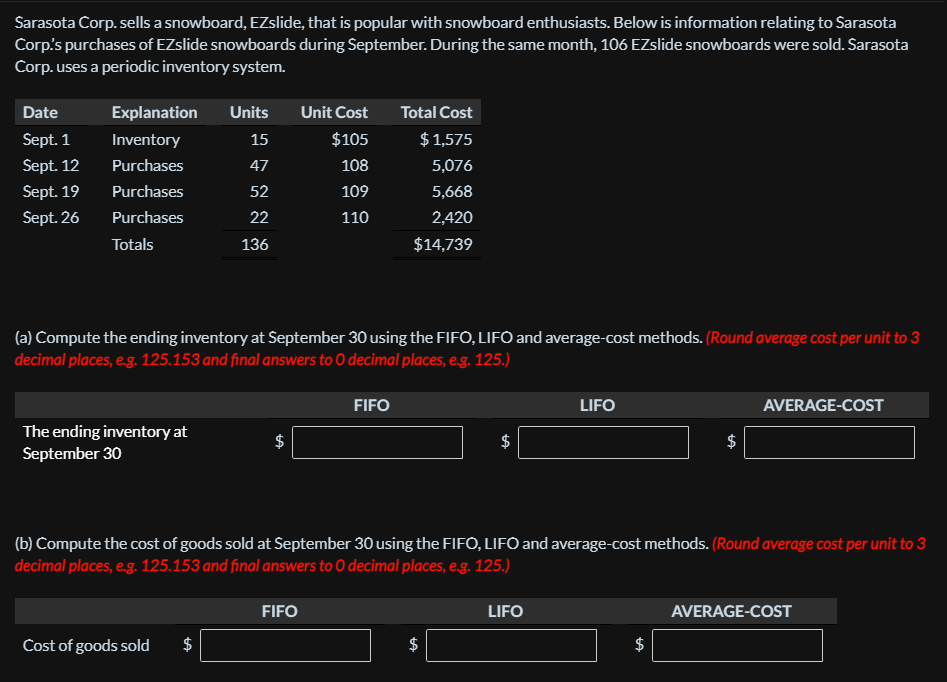Click 'The ending inventory at September 30' label
This screenshot has width=947, height=682.
[x=105, y=442]
